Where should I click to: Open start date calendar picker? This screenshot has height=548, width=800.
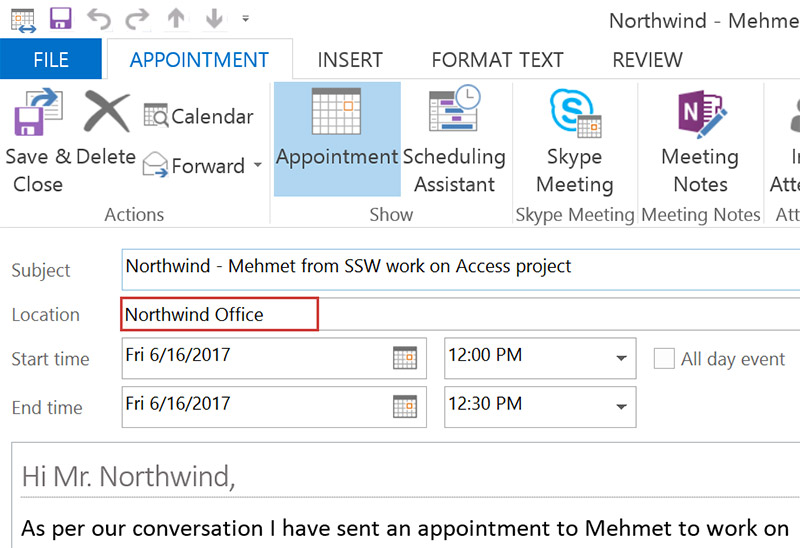(404, 358)
